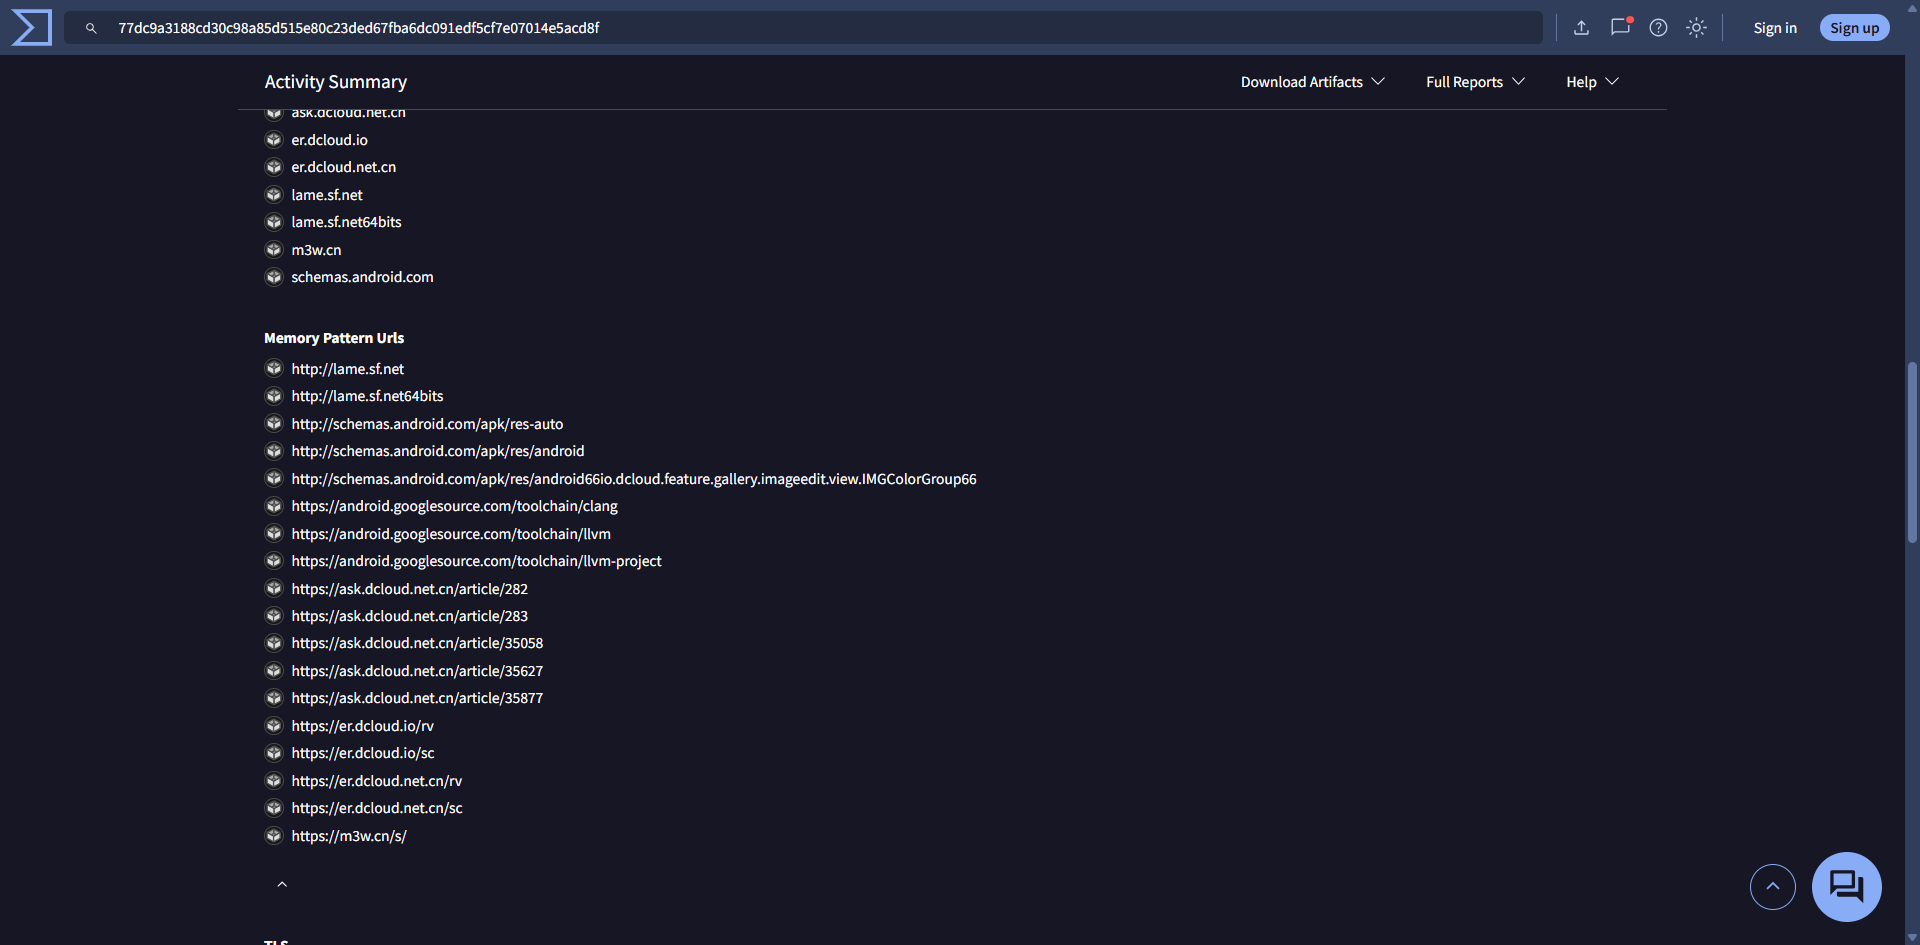Click icon beside http://lame.sf.net URL
This screenshot has height=945, width=1920.
(x=274, y=369)
